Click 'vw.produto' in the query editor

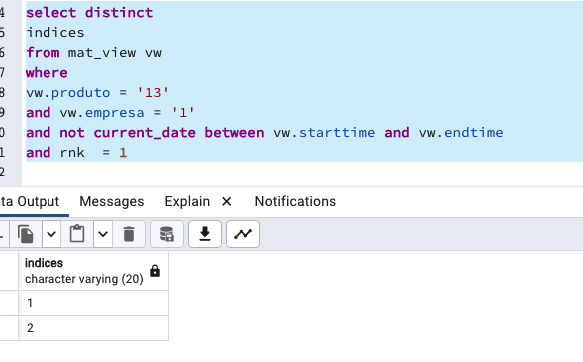68,93
